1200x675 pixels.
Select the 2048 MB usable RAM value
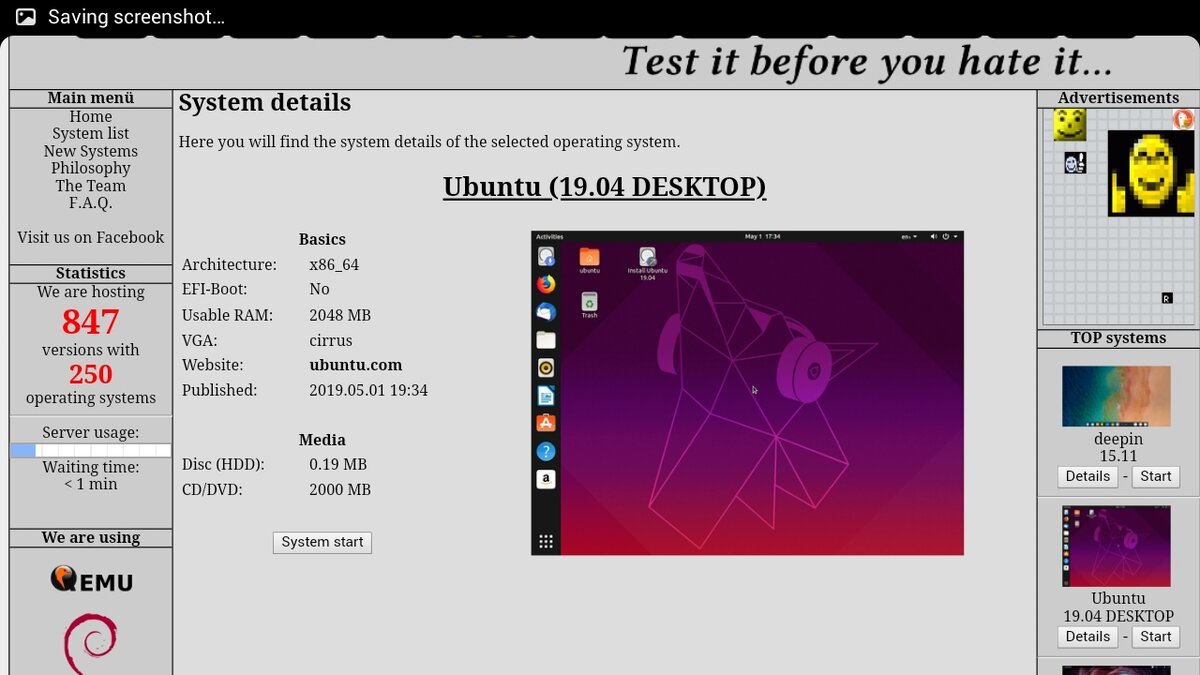340,315
